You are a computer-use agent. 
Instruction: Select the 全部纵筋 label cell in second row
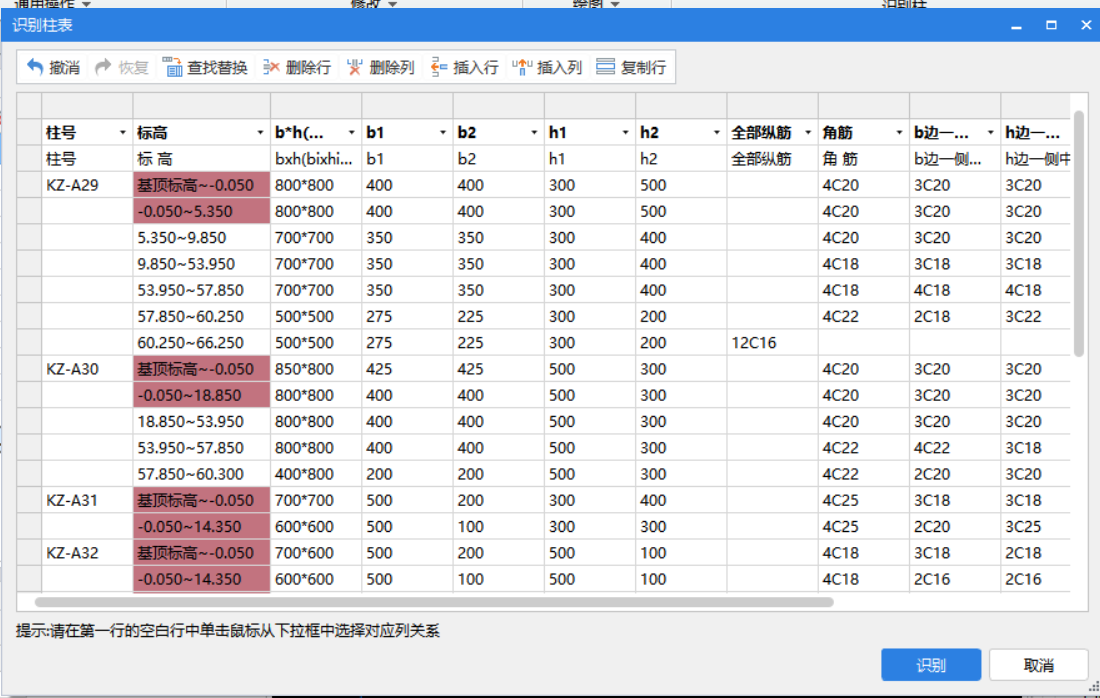(772, 159)
